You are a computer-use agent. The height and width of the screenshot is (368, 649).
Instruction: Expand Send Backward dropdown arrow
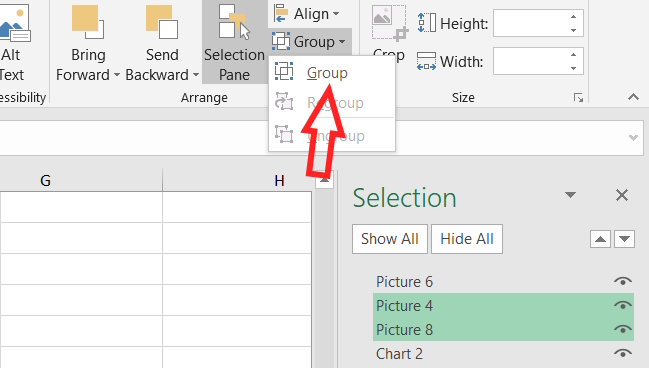(x=195, y=75)
